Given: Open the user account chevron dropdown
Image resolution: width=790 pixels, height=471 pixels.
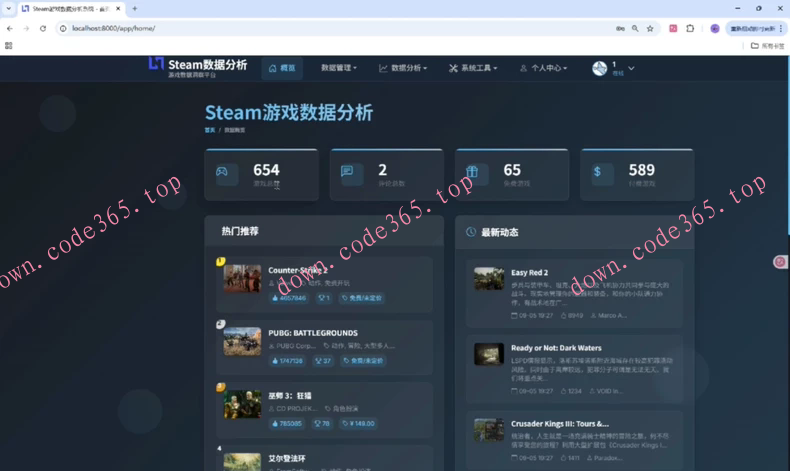Looking at the screenshot, I should click(x=631, y=68).
